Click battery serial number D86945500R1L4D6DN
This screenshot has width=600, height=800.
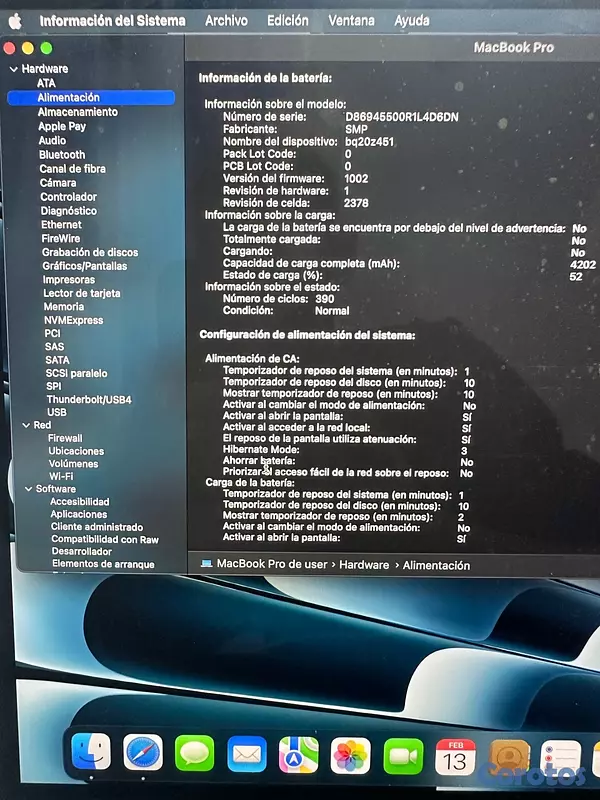coord(402,117)
